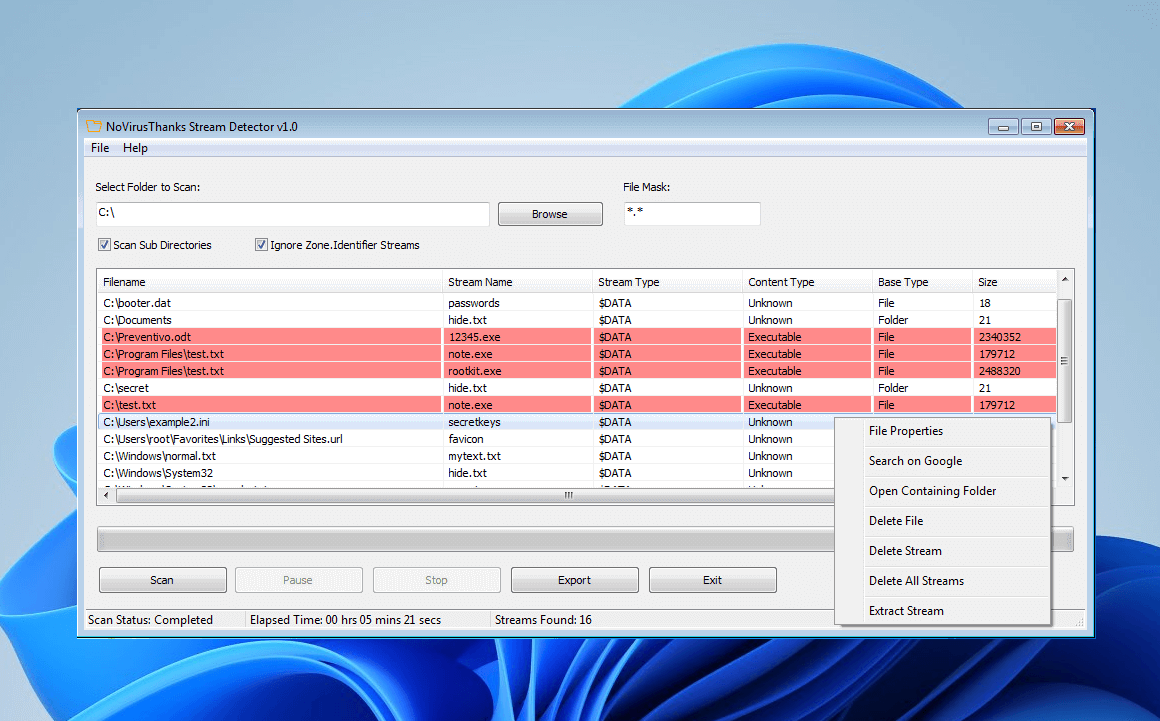Select the row with stream note.exe in Program Files

coord(576,354)
